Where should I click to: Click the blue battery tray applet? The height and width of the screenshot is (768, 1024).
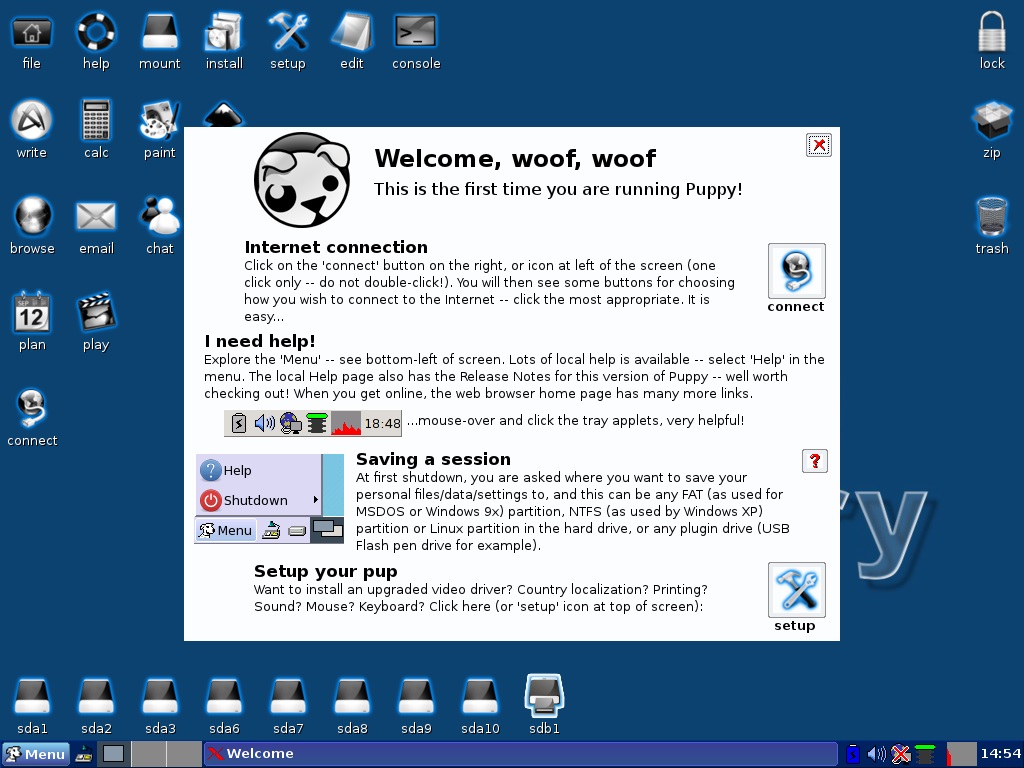[852, 754]
